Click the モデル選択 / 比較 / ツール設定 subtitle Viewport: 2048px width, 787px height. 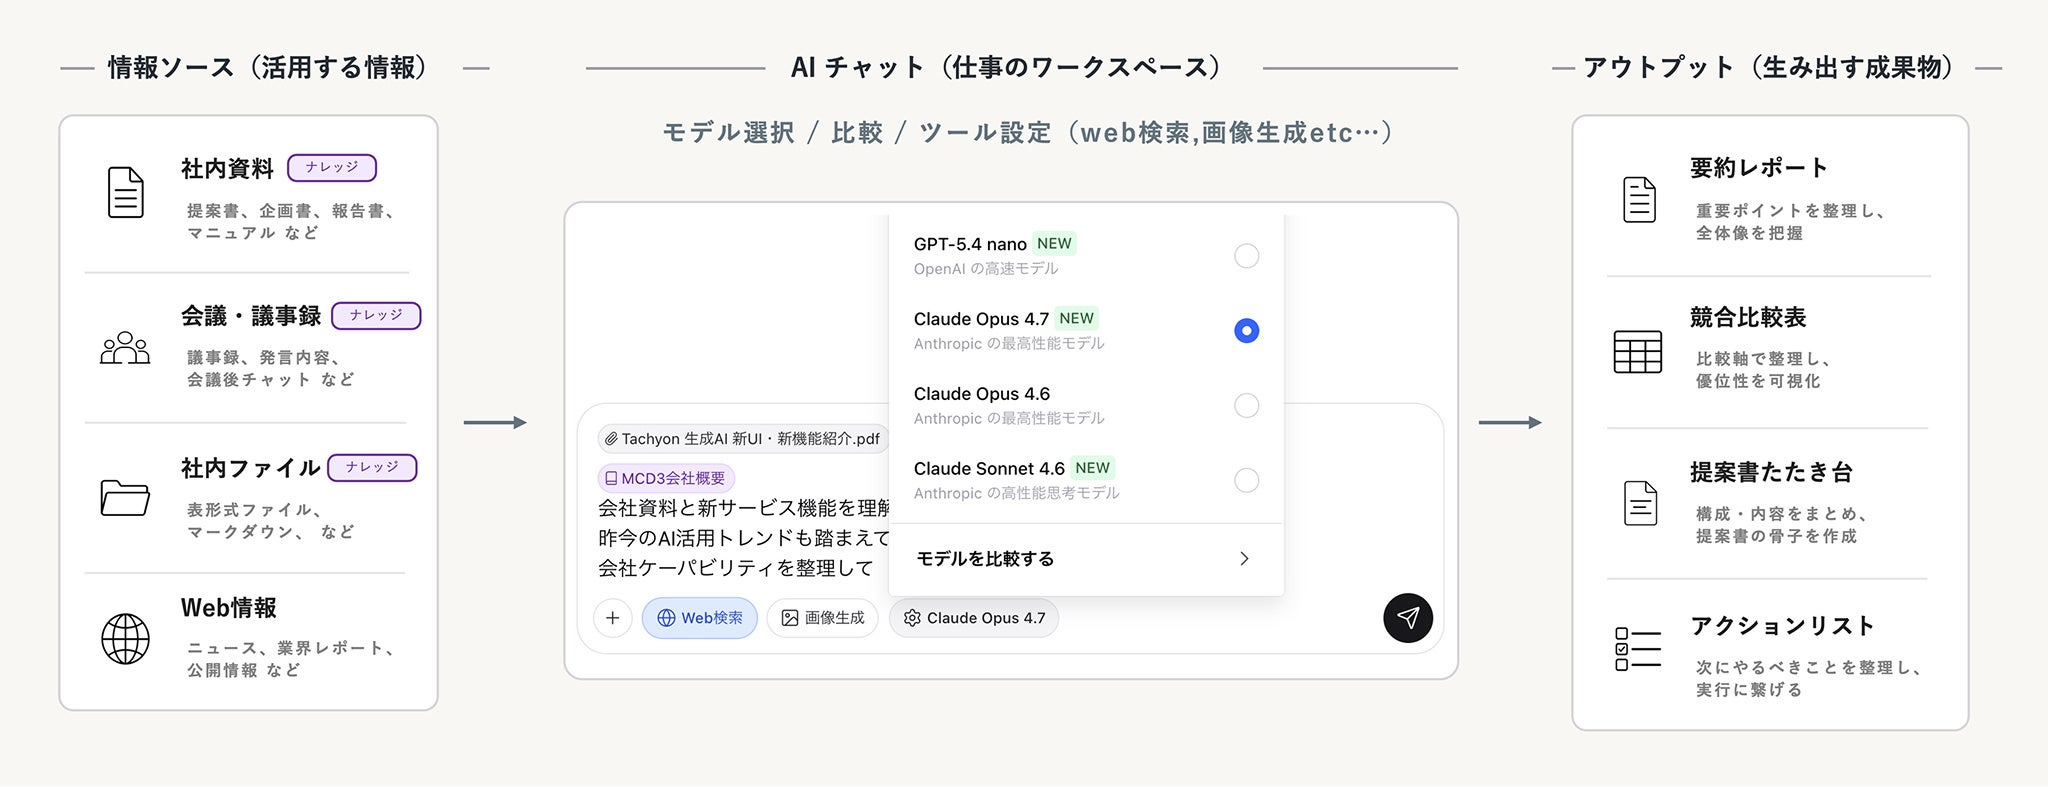pyautogui.click(x=1029, y=133)
